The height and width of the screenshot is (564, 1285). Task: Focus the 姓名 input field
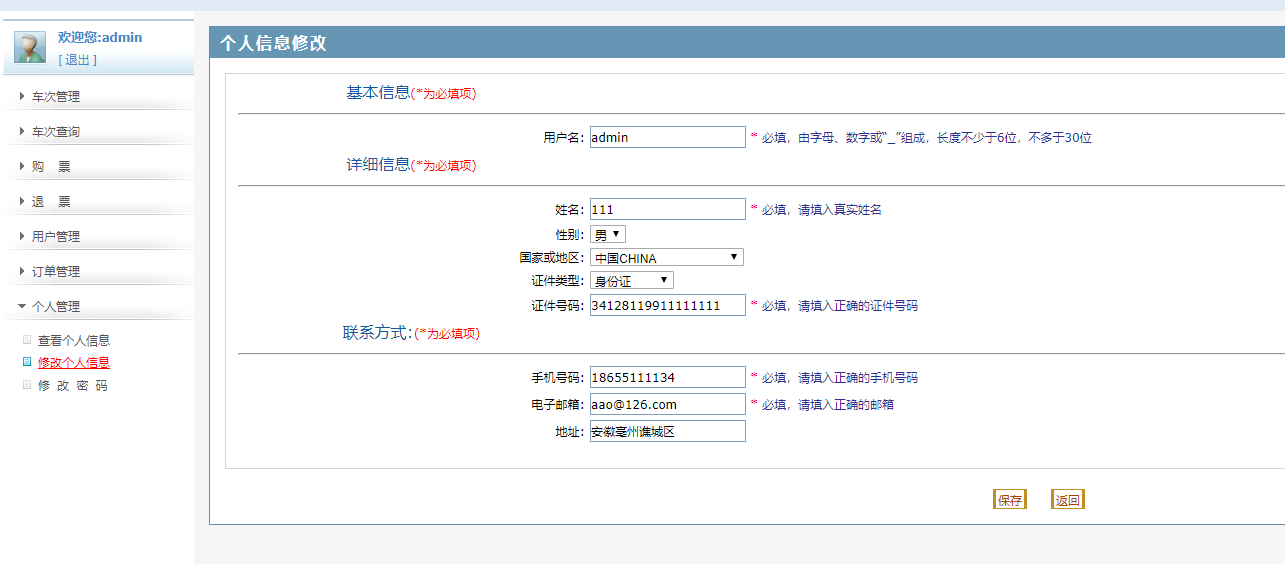668,209
